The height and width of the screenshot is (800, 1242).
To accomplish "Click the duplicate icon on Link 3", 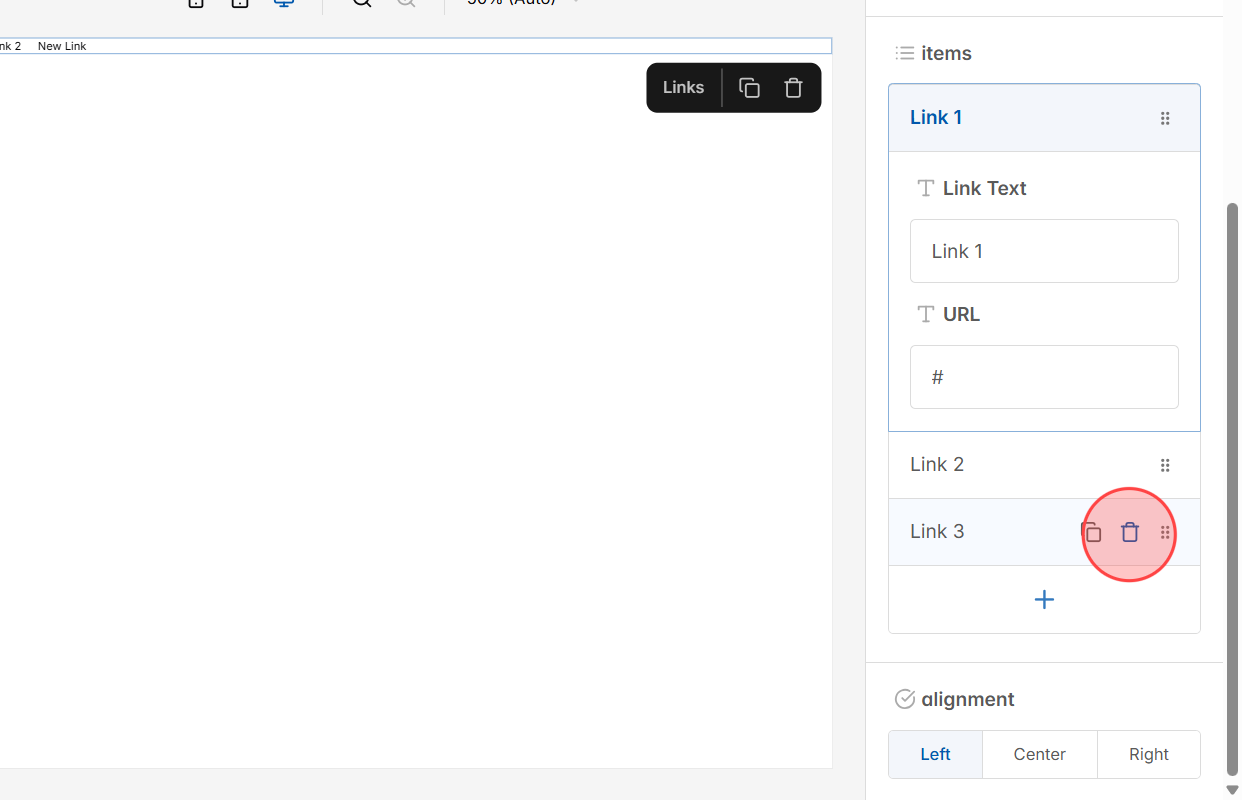I will 1092,532.
